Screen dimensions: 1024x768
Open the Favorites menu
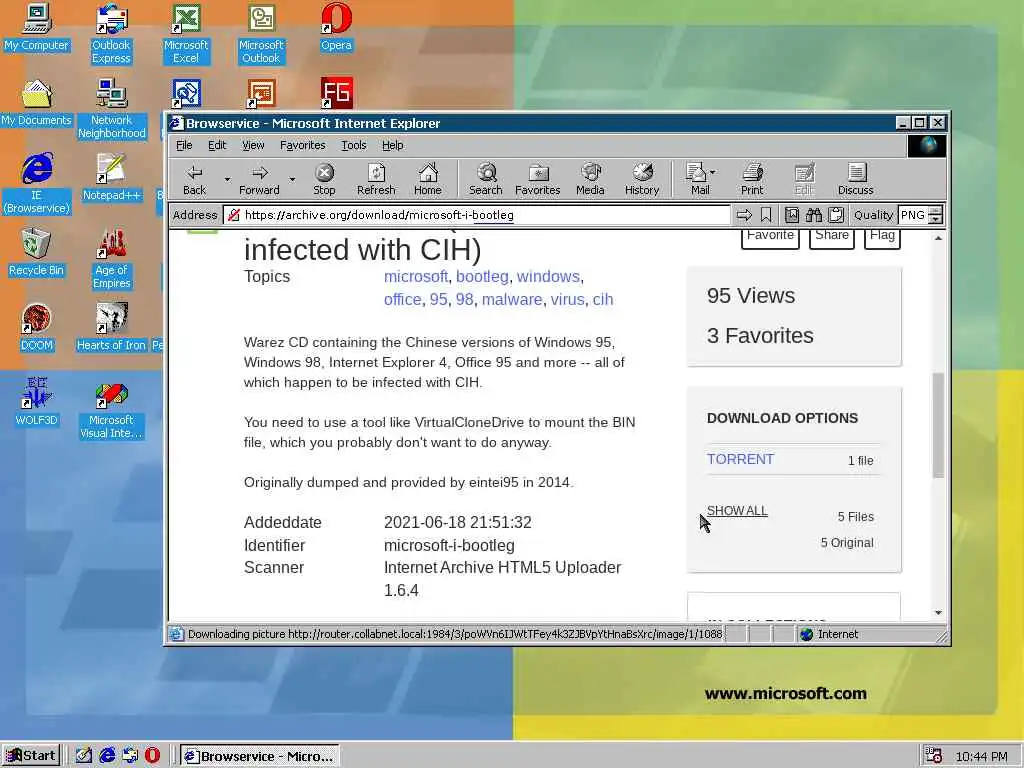click(302, 145)
